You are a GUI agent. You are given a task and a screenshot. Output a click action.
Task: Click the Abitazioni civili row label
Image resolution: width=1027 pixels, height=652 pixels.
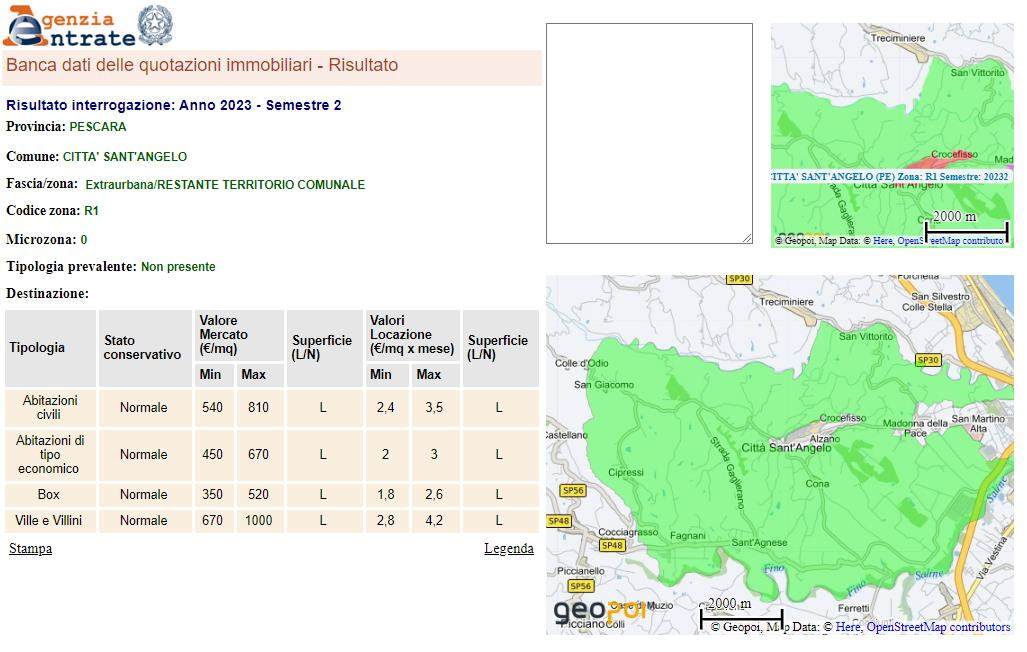50,407
